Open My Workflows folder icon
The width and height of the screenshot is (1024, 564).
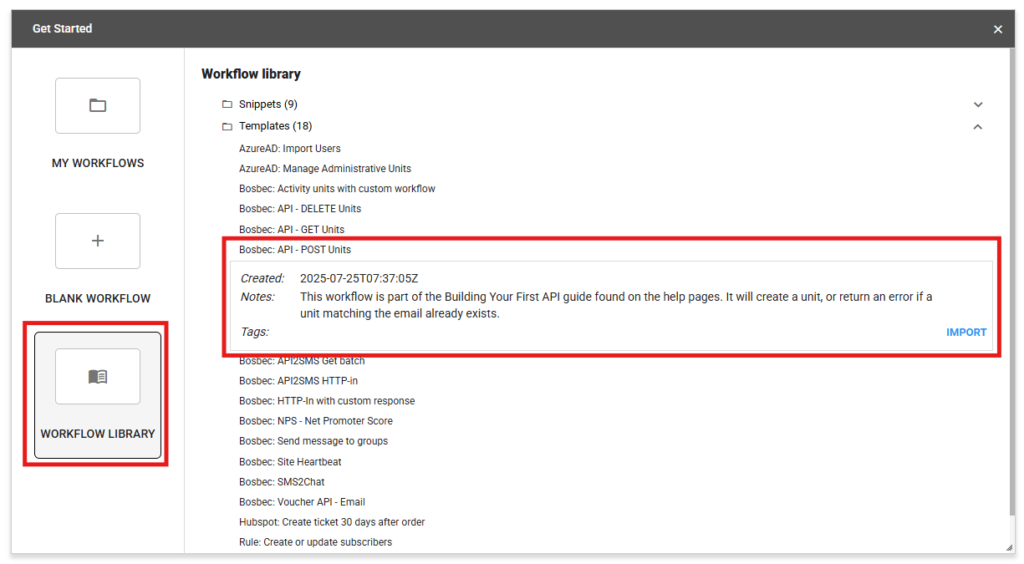(97, 106)
